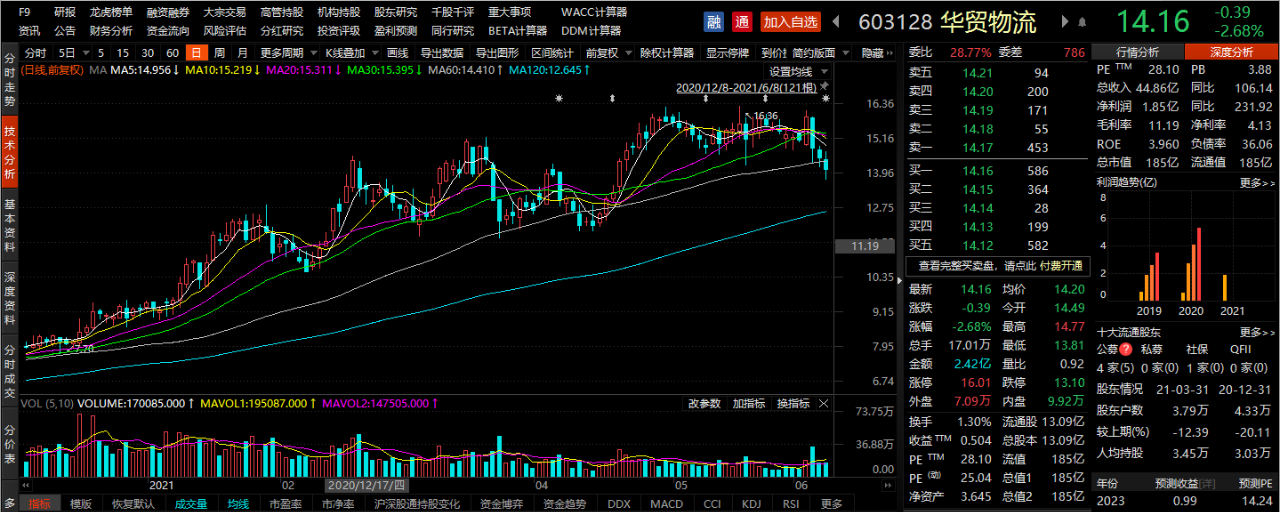1280x512 pixels.
Task: Select the 日 daily period button
Action: [x=196, y=53]
